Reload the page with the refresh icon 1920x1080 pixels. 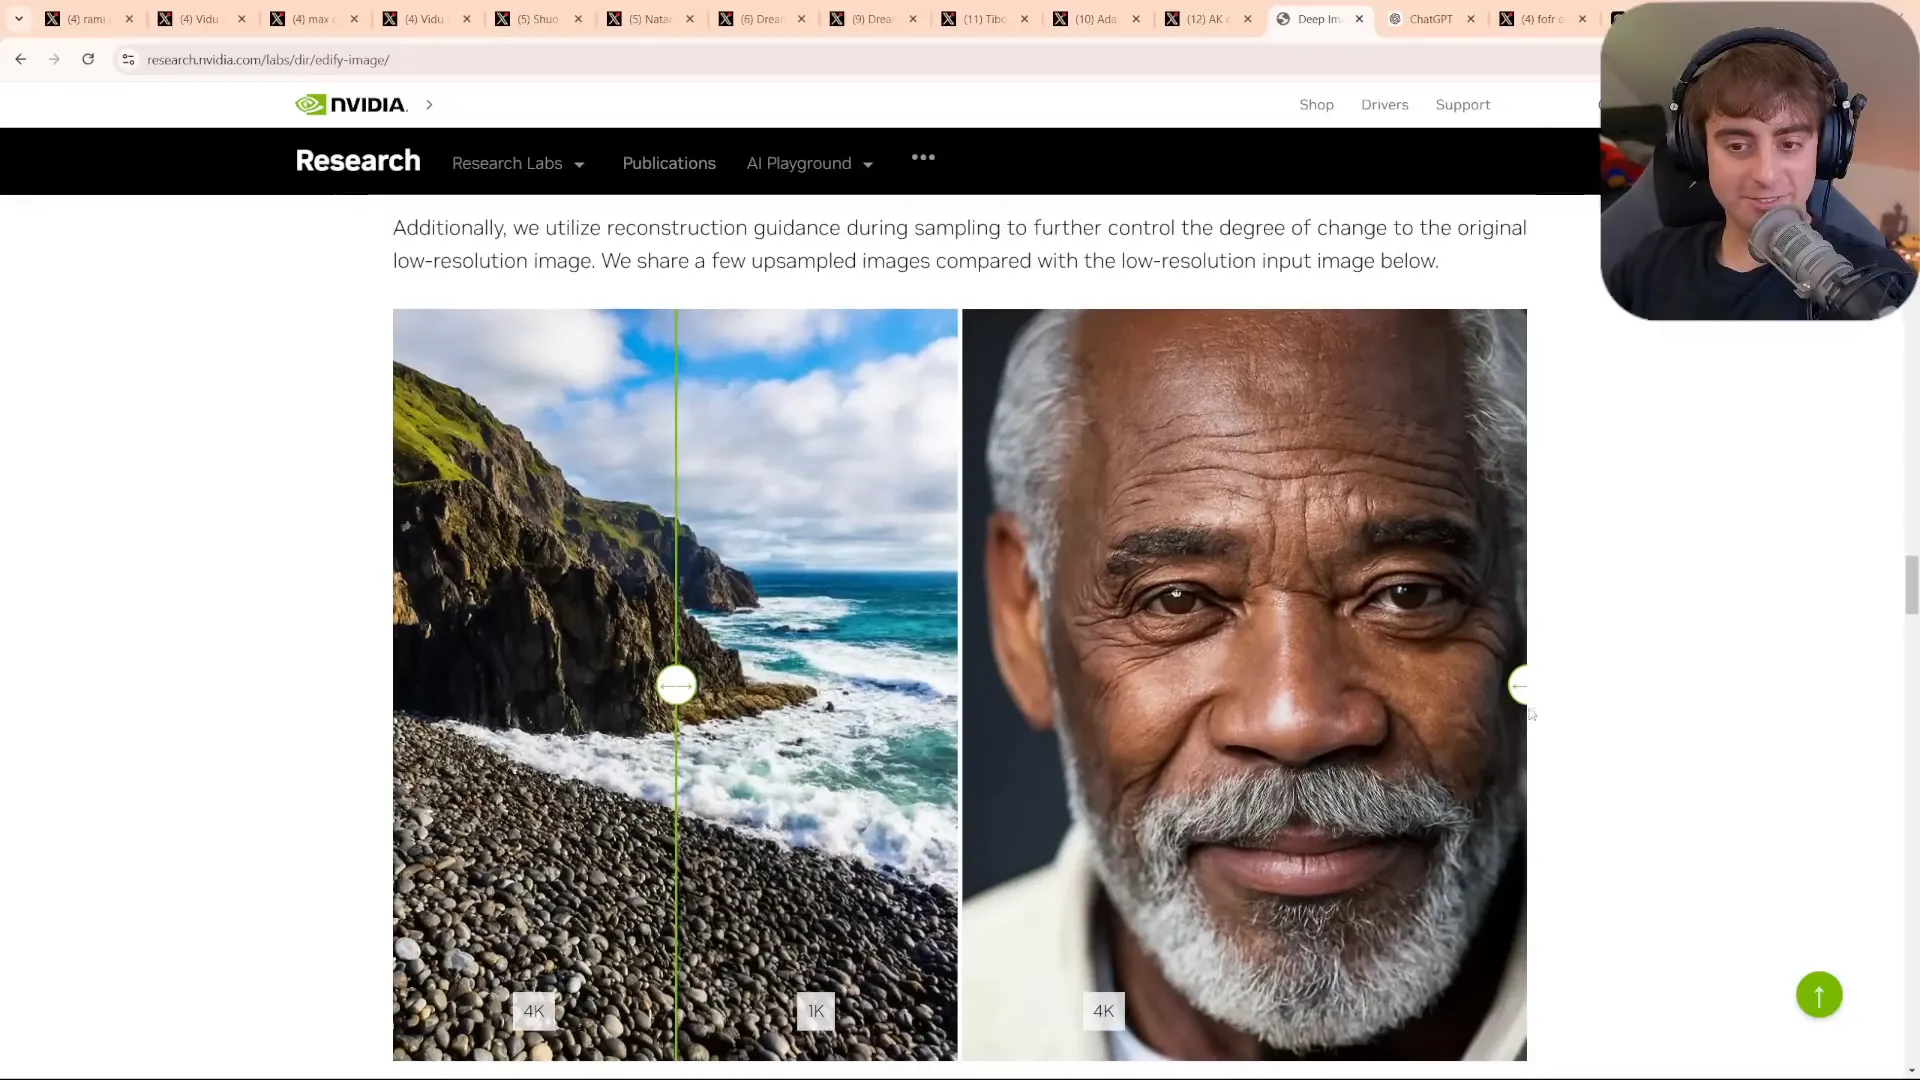click(88, 59)
